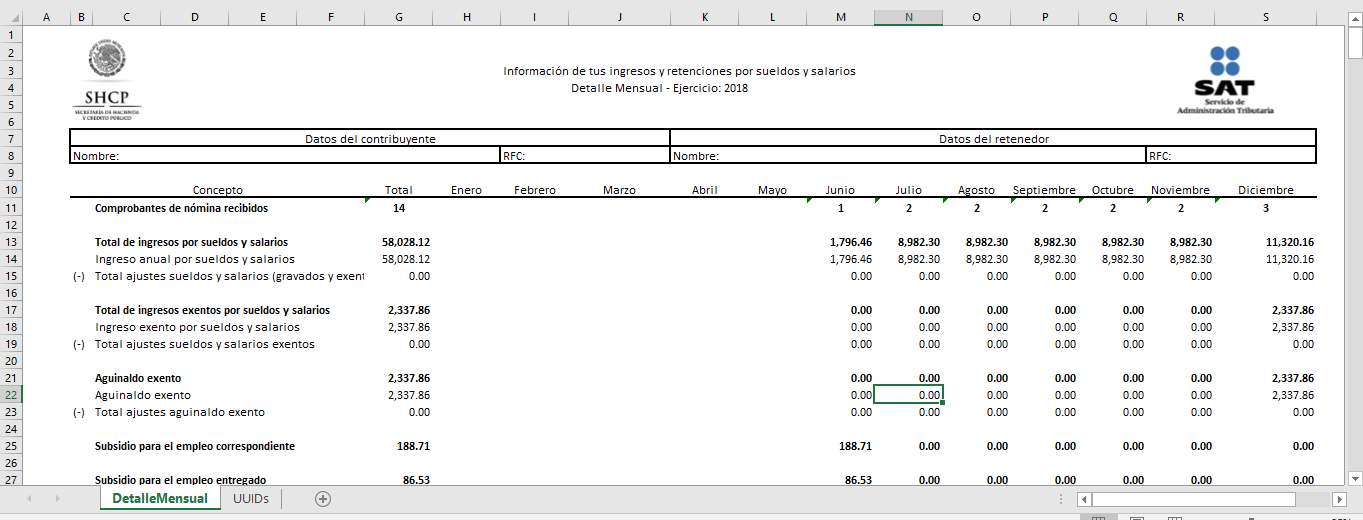Select row header 8
Image resolution: width=1363 pixels, height=520 pixels.
pyautogui.click(x=10, y=156)
